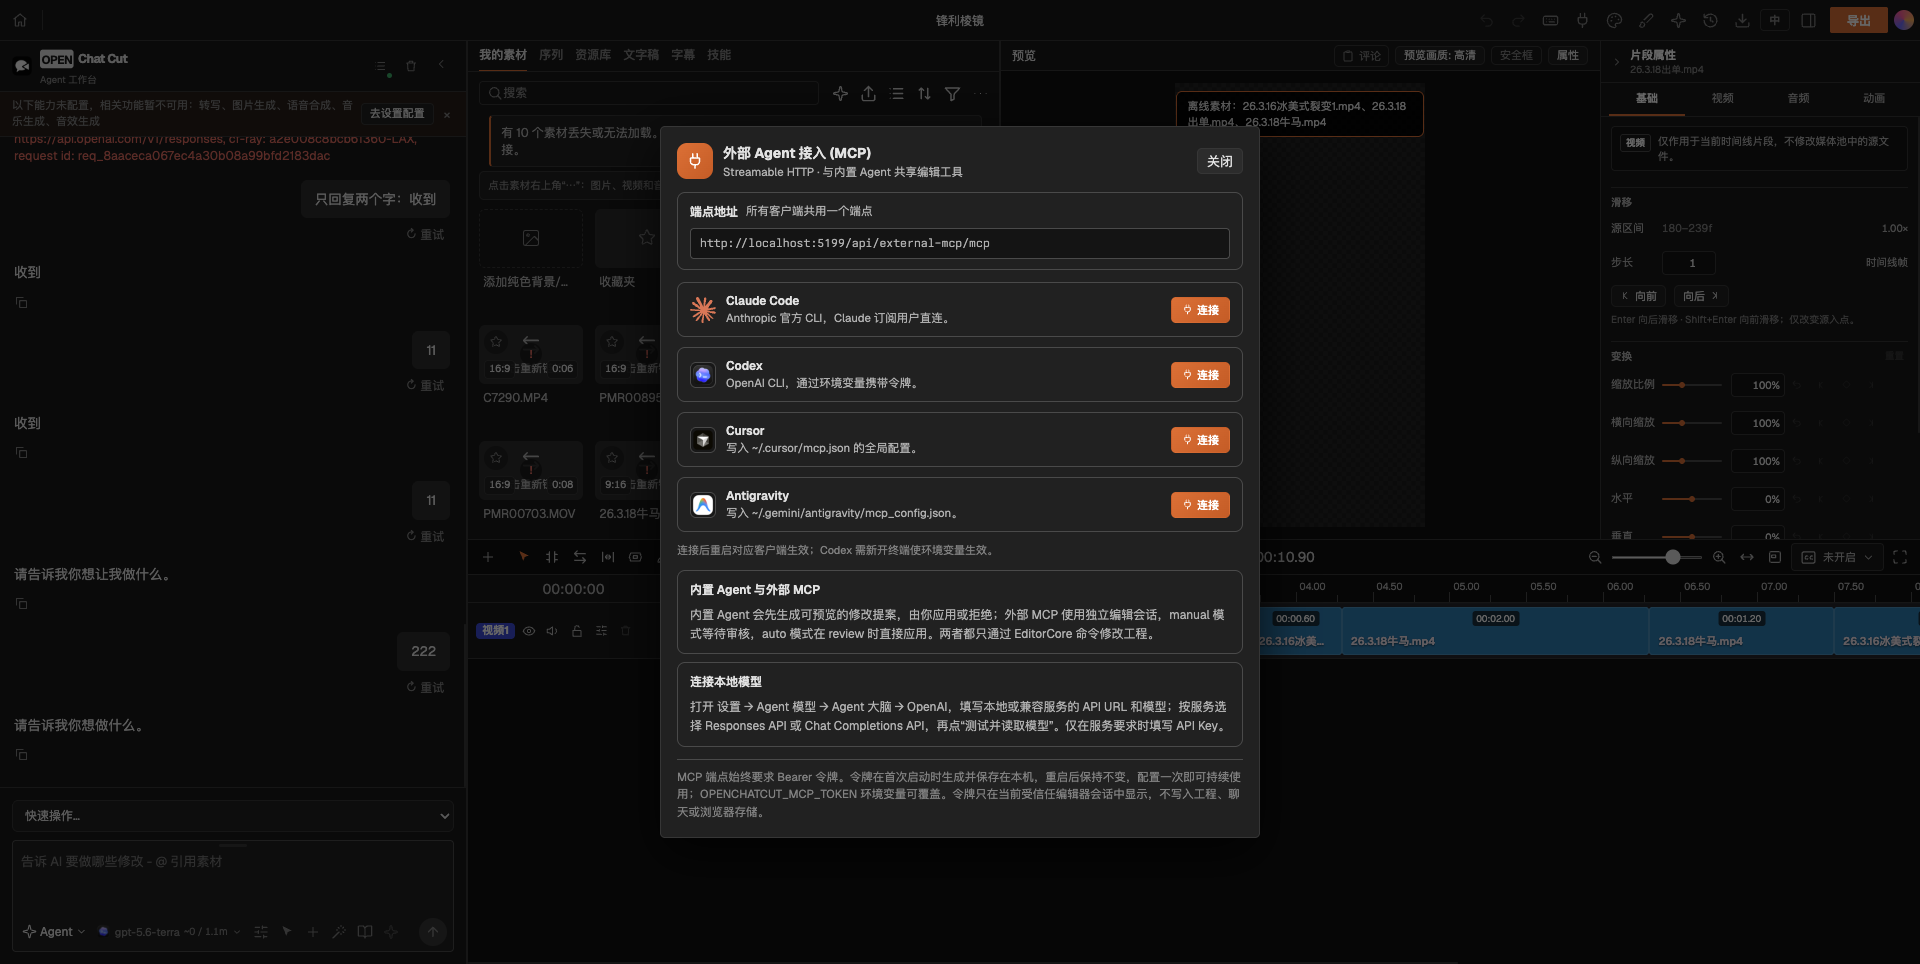1920x964 pixels.
Task: Open the Agent mode dropdown
Action: click(54, 932)
